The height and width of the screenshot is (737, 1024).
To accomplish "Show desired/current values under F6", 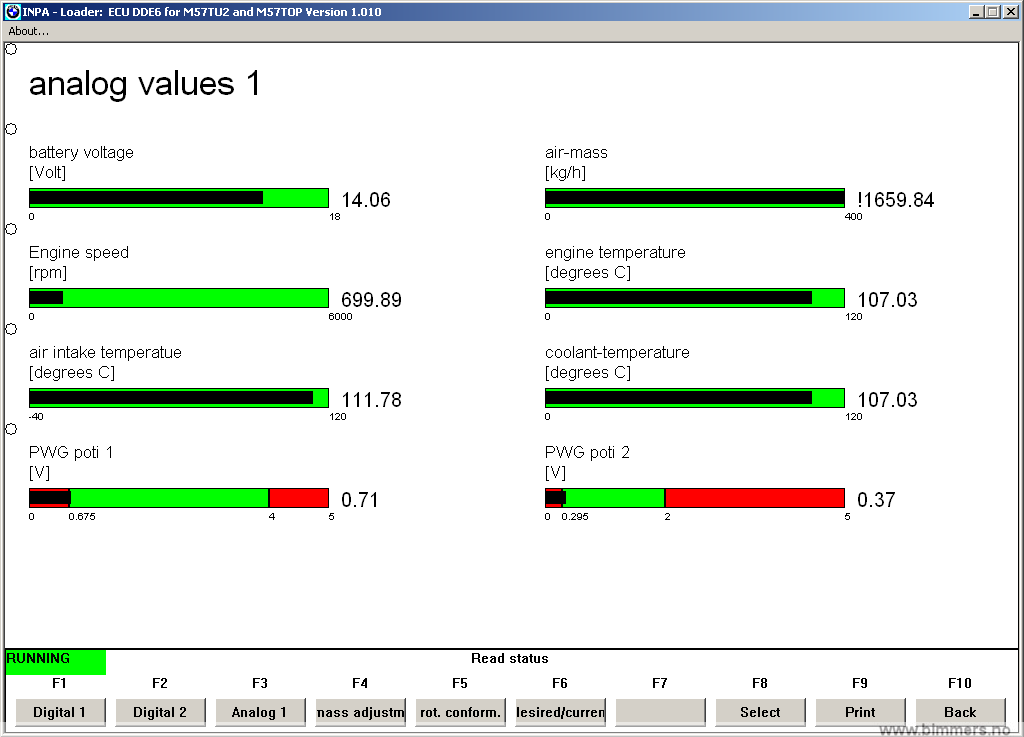I will click(560, 712).
